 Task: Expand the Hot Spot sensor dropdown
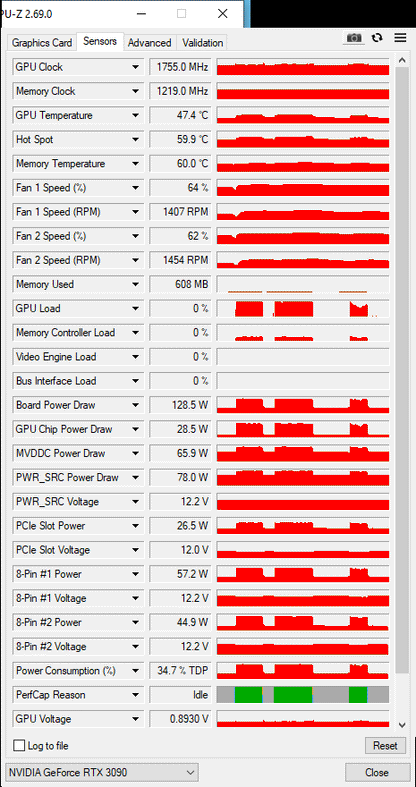(135, 139)
